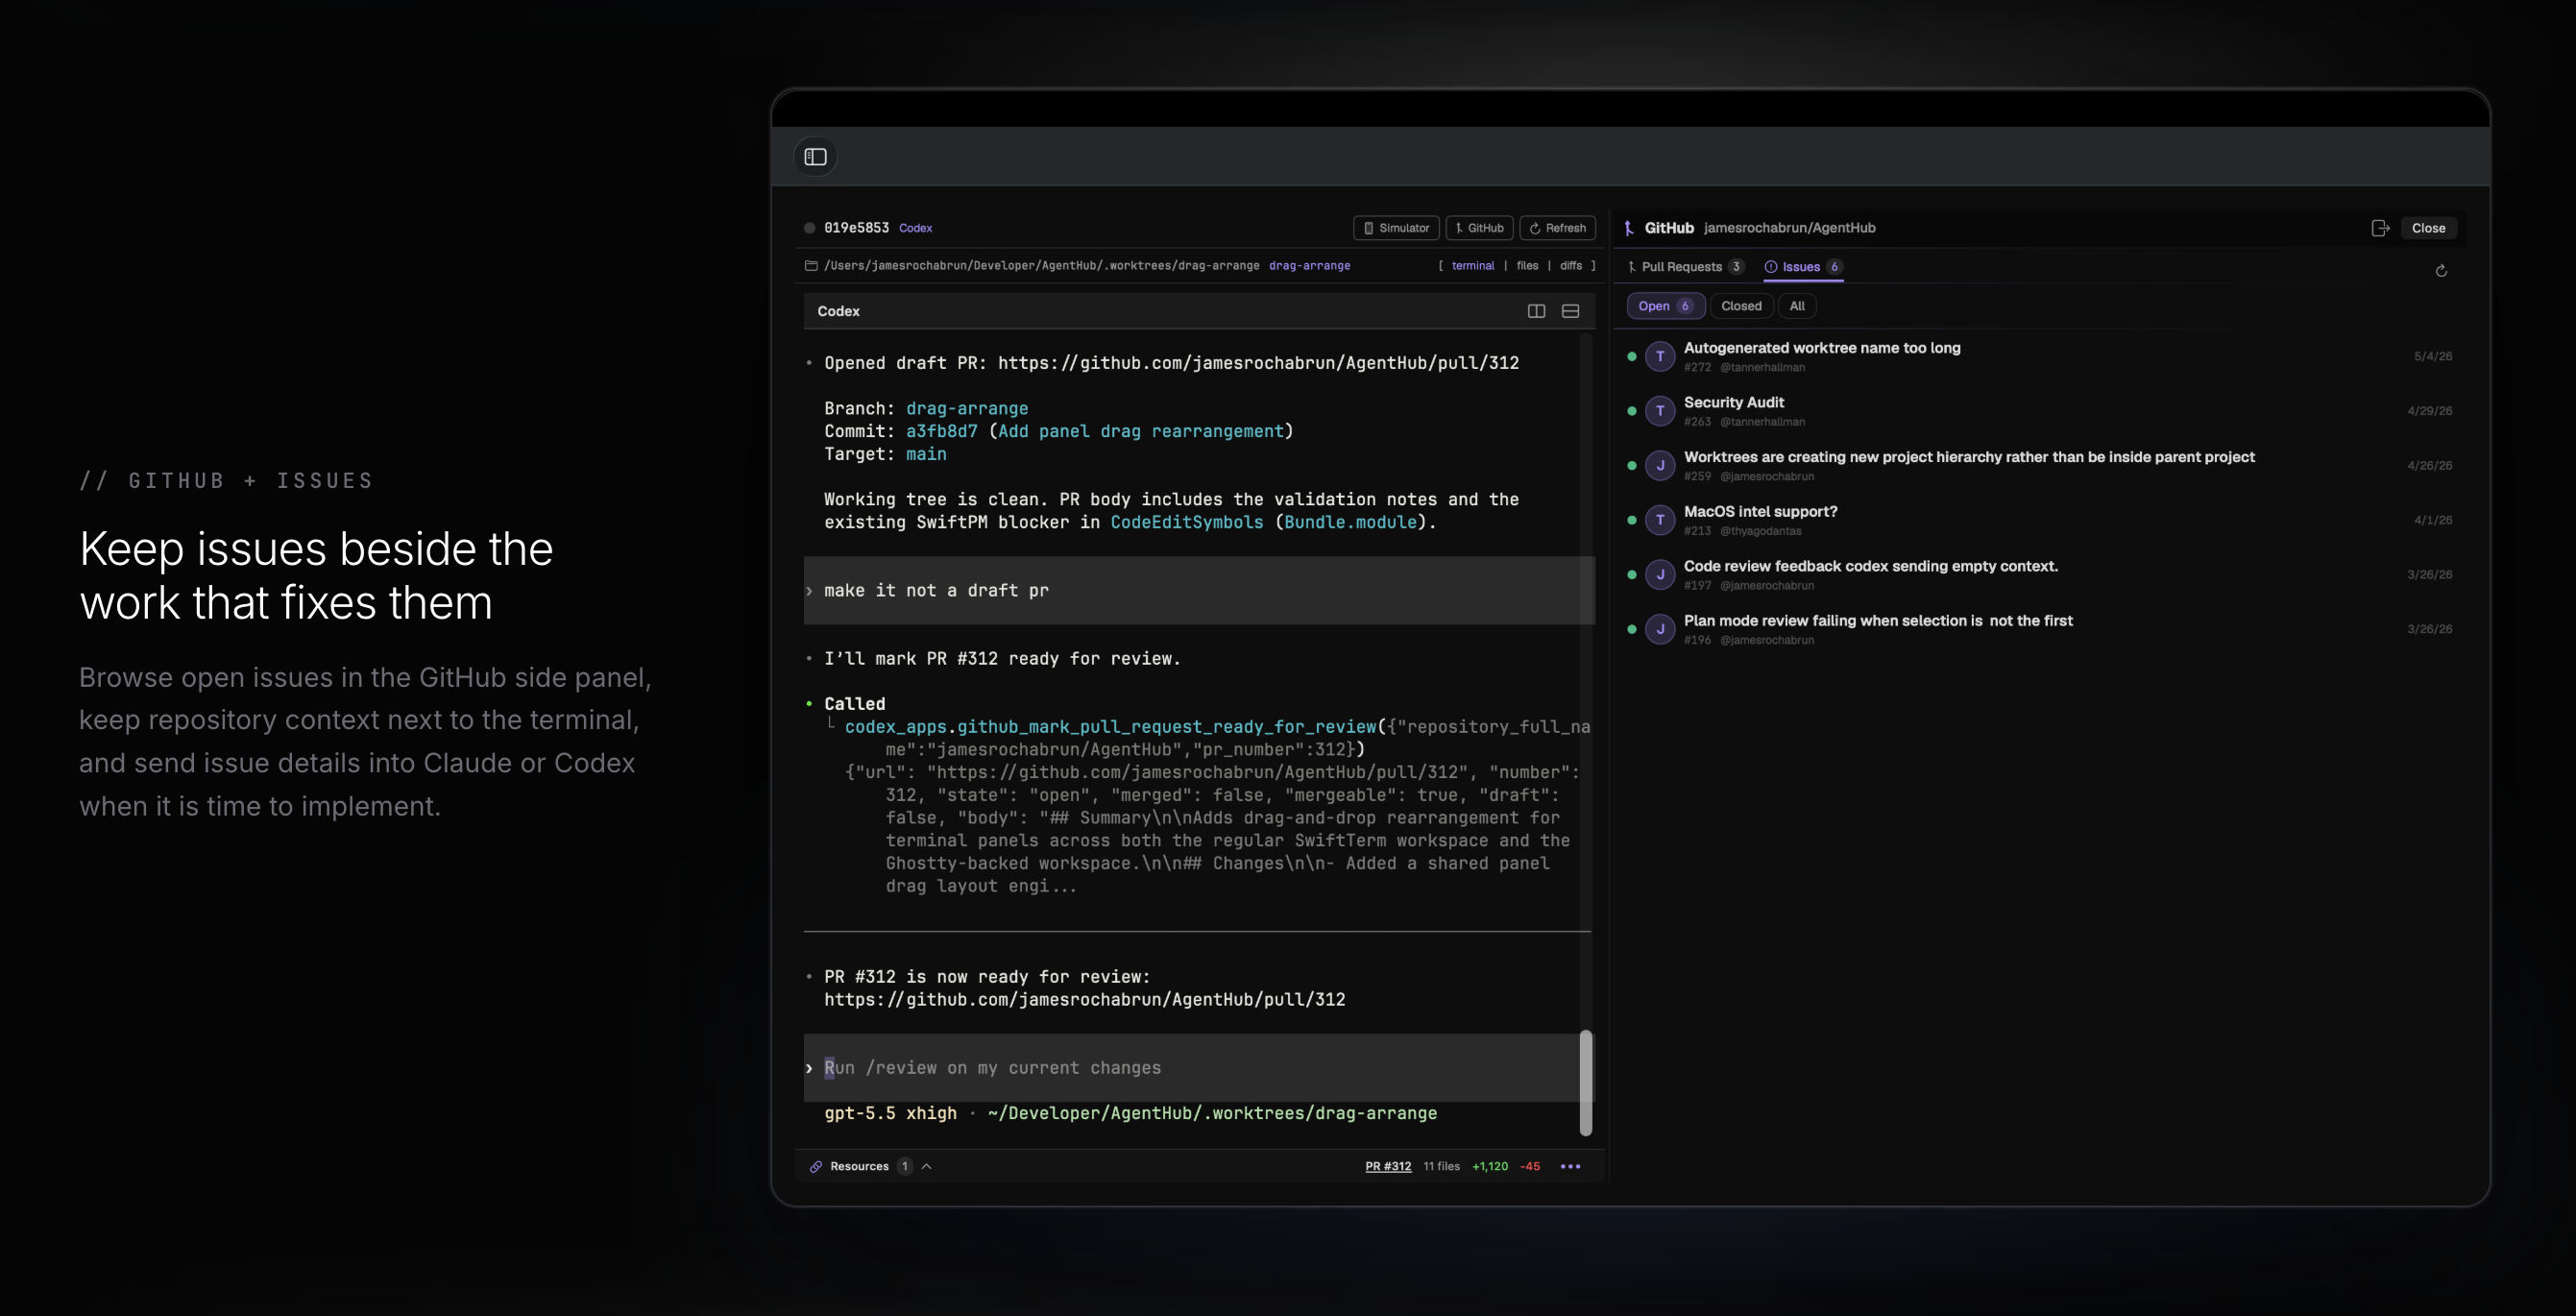Click the drag-arrange branch label next to path
Screen dimensions: 2576x1316
[x=1309, y=266]
